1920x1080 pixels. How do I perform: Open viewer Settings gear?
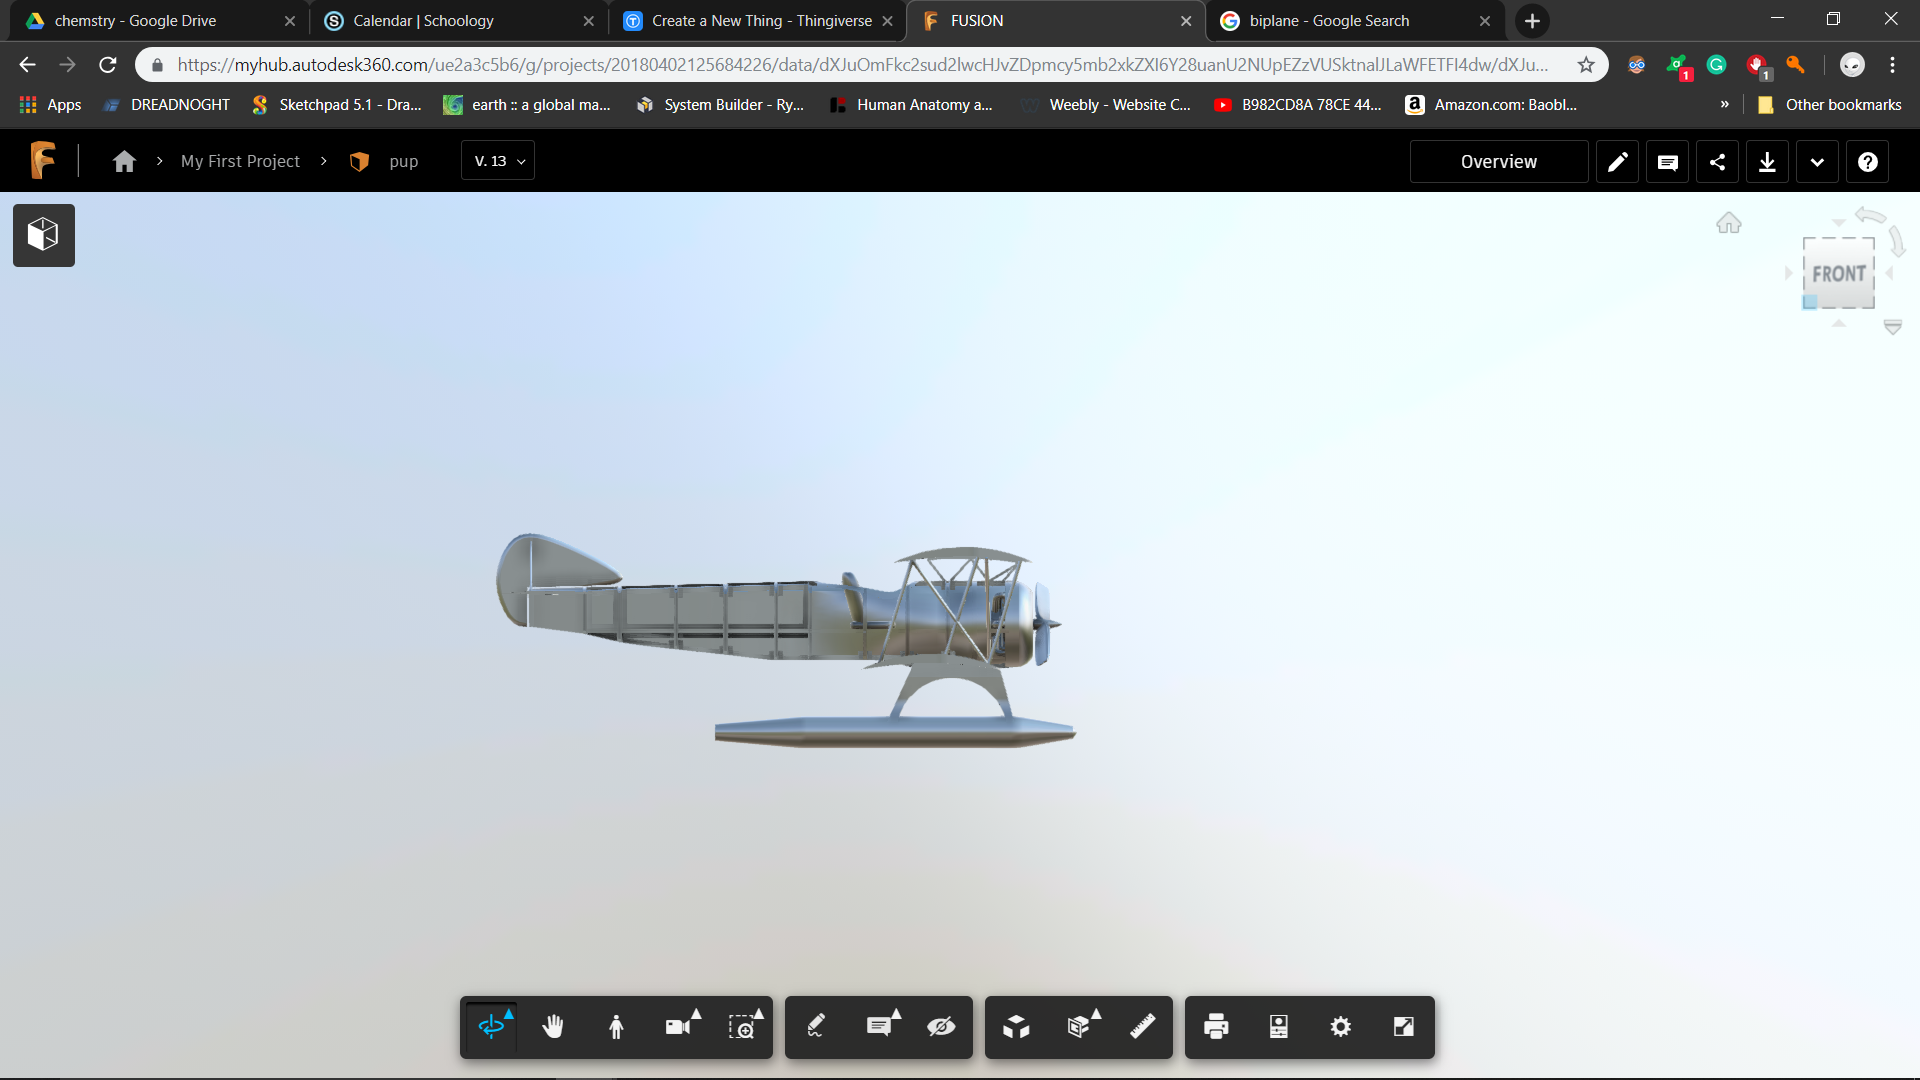tap(1341, 1027)
